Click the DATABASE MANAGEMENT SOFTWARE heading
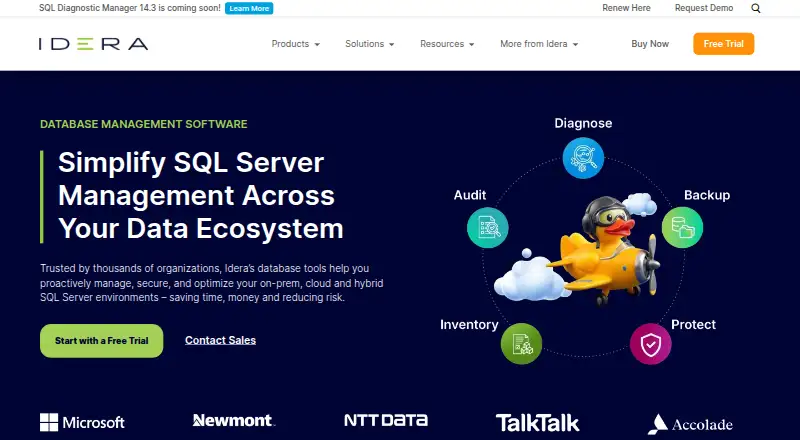The image size is (800, 440). (144, 124)
